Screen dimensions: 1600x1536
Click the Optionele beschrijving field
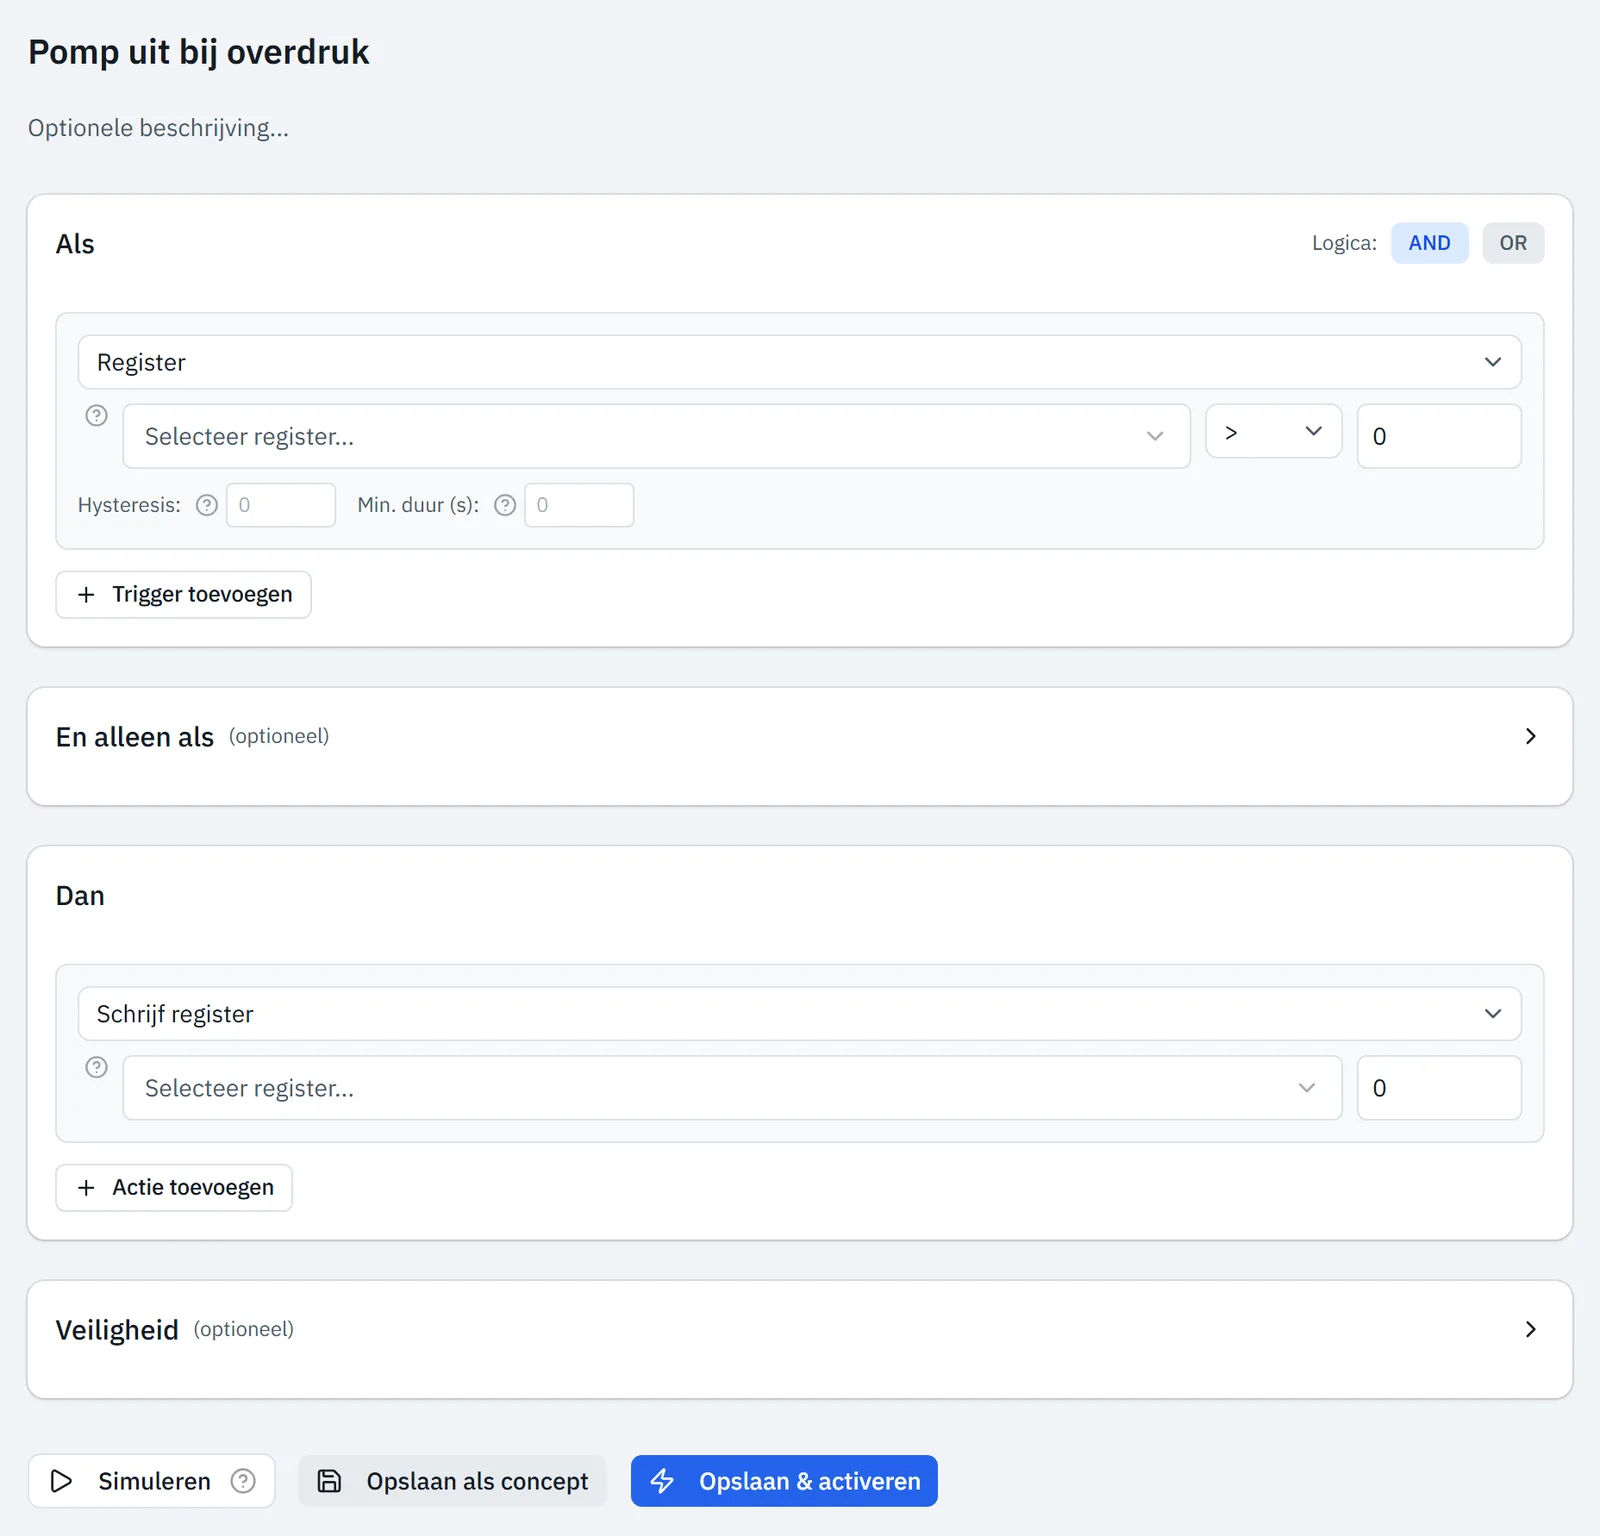(x=158, y=128)
